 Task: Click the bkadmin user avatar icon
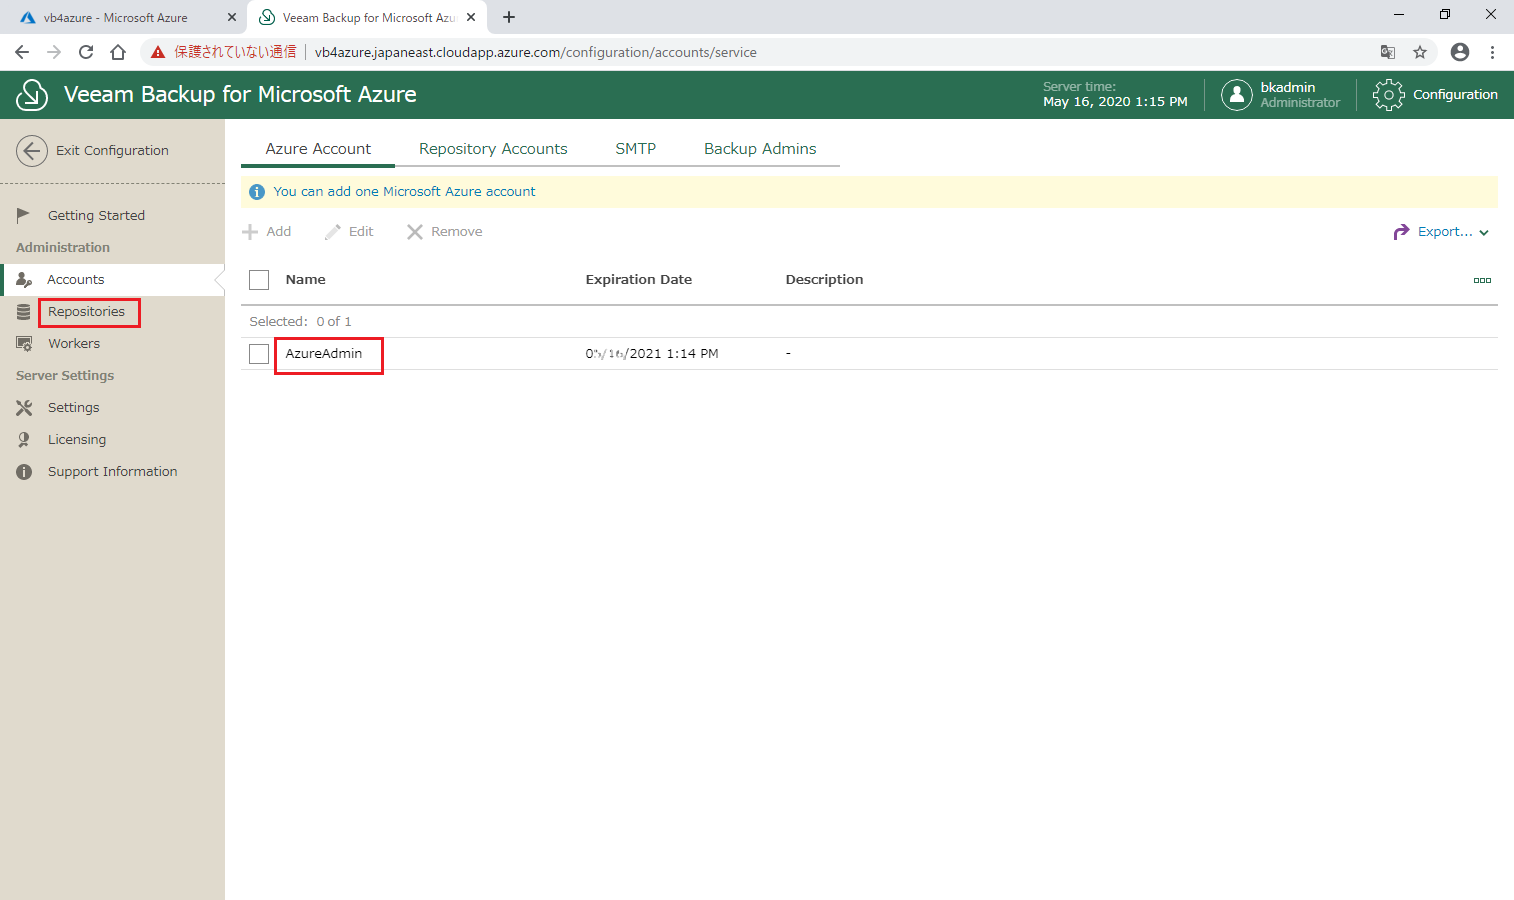click(x=1237, y=95)
